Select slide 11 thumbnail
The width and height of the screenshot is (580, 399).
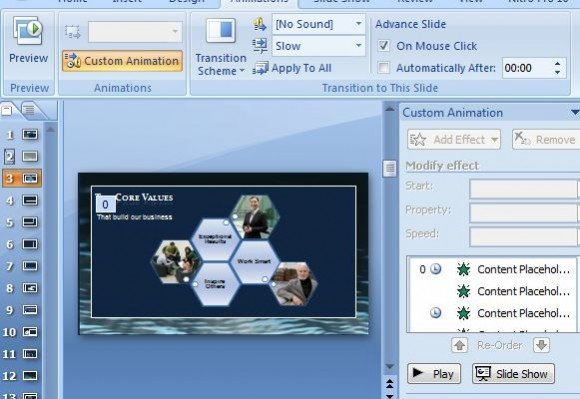click(30, 354)
